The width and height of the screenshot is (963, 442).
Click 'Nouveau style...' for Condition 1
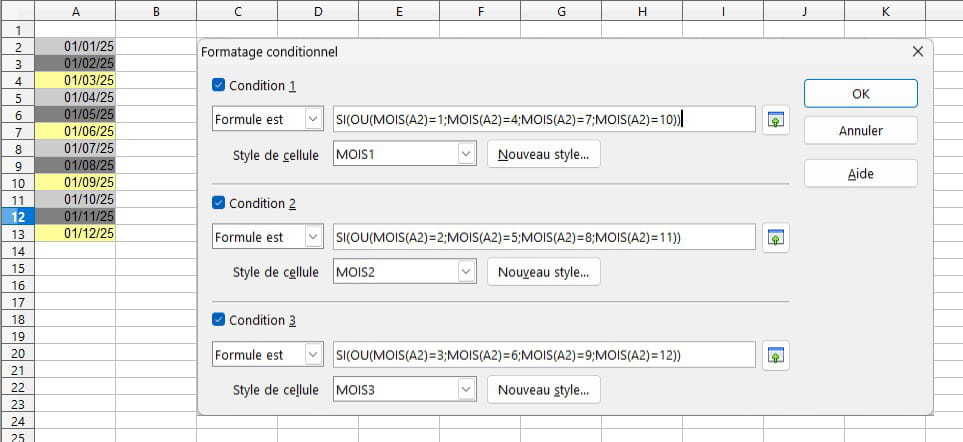click(x=544, y=154)
